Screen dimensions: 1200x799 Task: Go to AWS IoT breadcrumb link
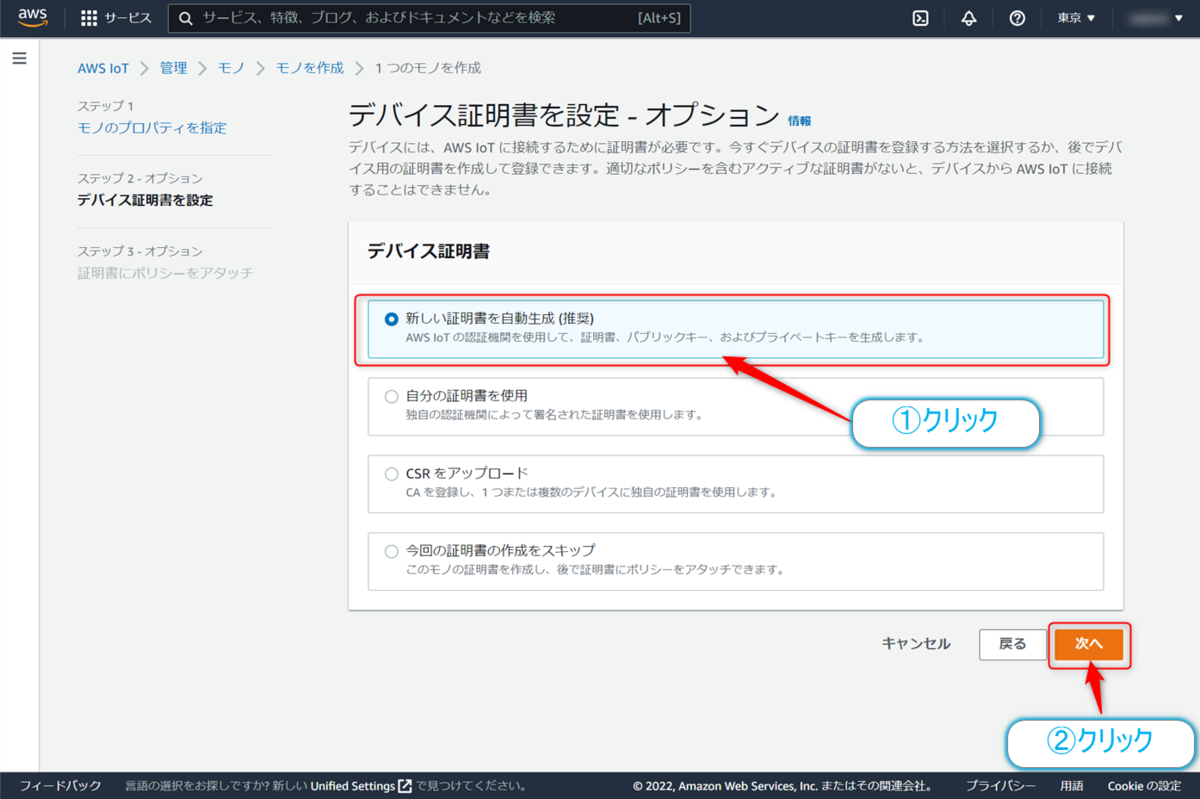coord(103,68)
